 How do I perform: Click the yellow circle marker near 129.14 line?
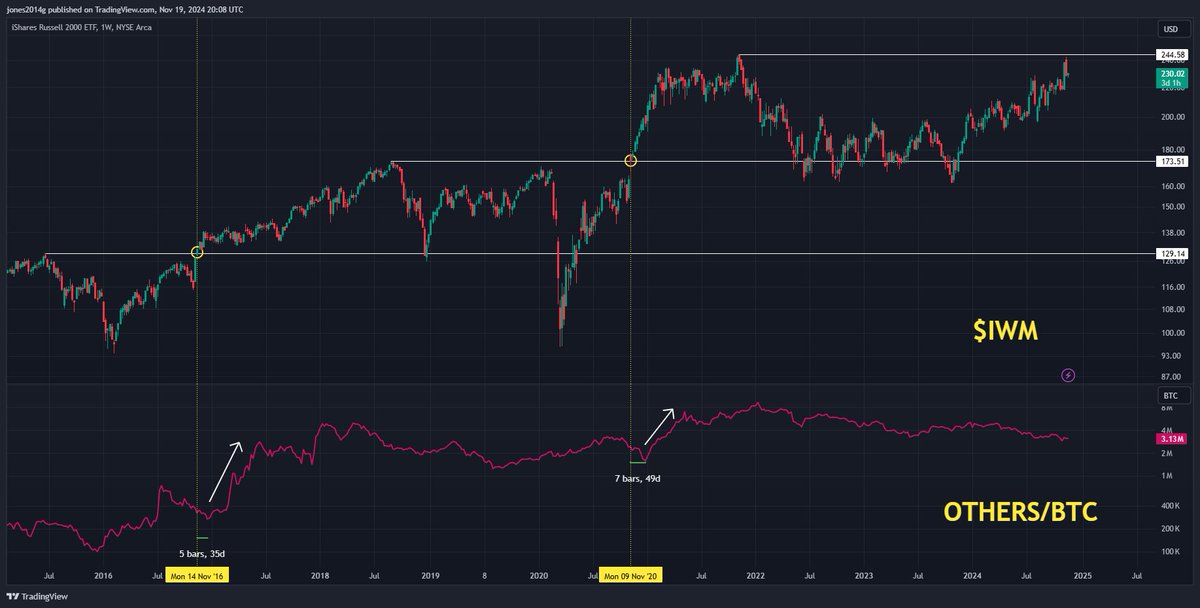click(x=197, y=253)
